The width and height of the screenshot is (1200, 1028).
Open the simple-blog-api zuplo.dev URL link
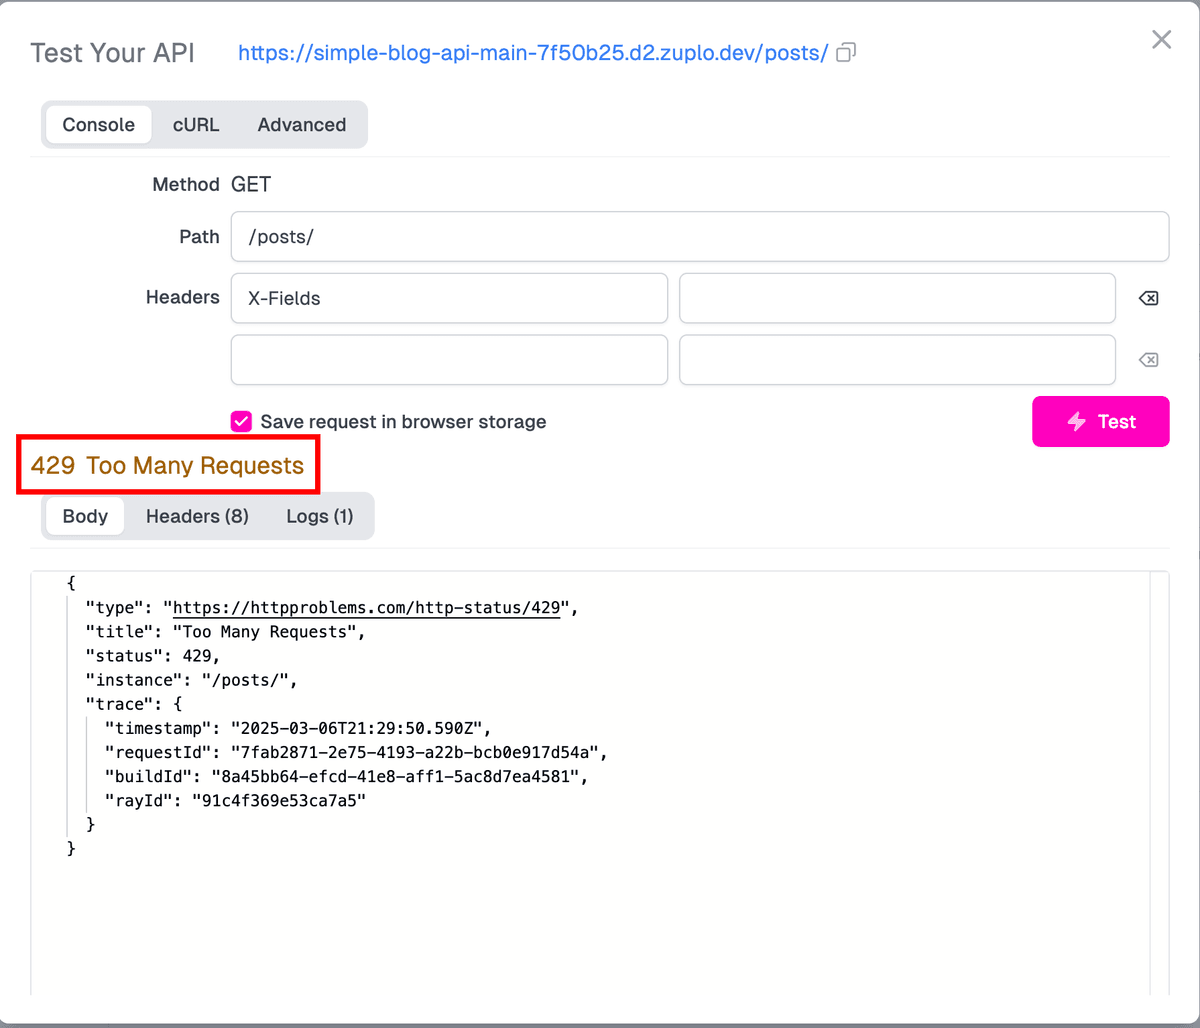point(532,53)
